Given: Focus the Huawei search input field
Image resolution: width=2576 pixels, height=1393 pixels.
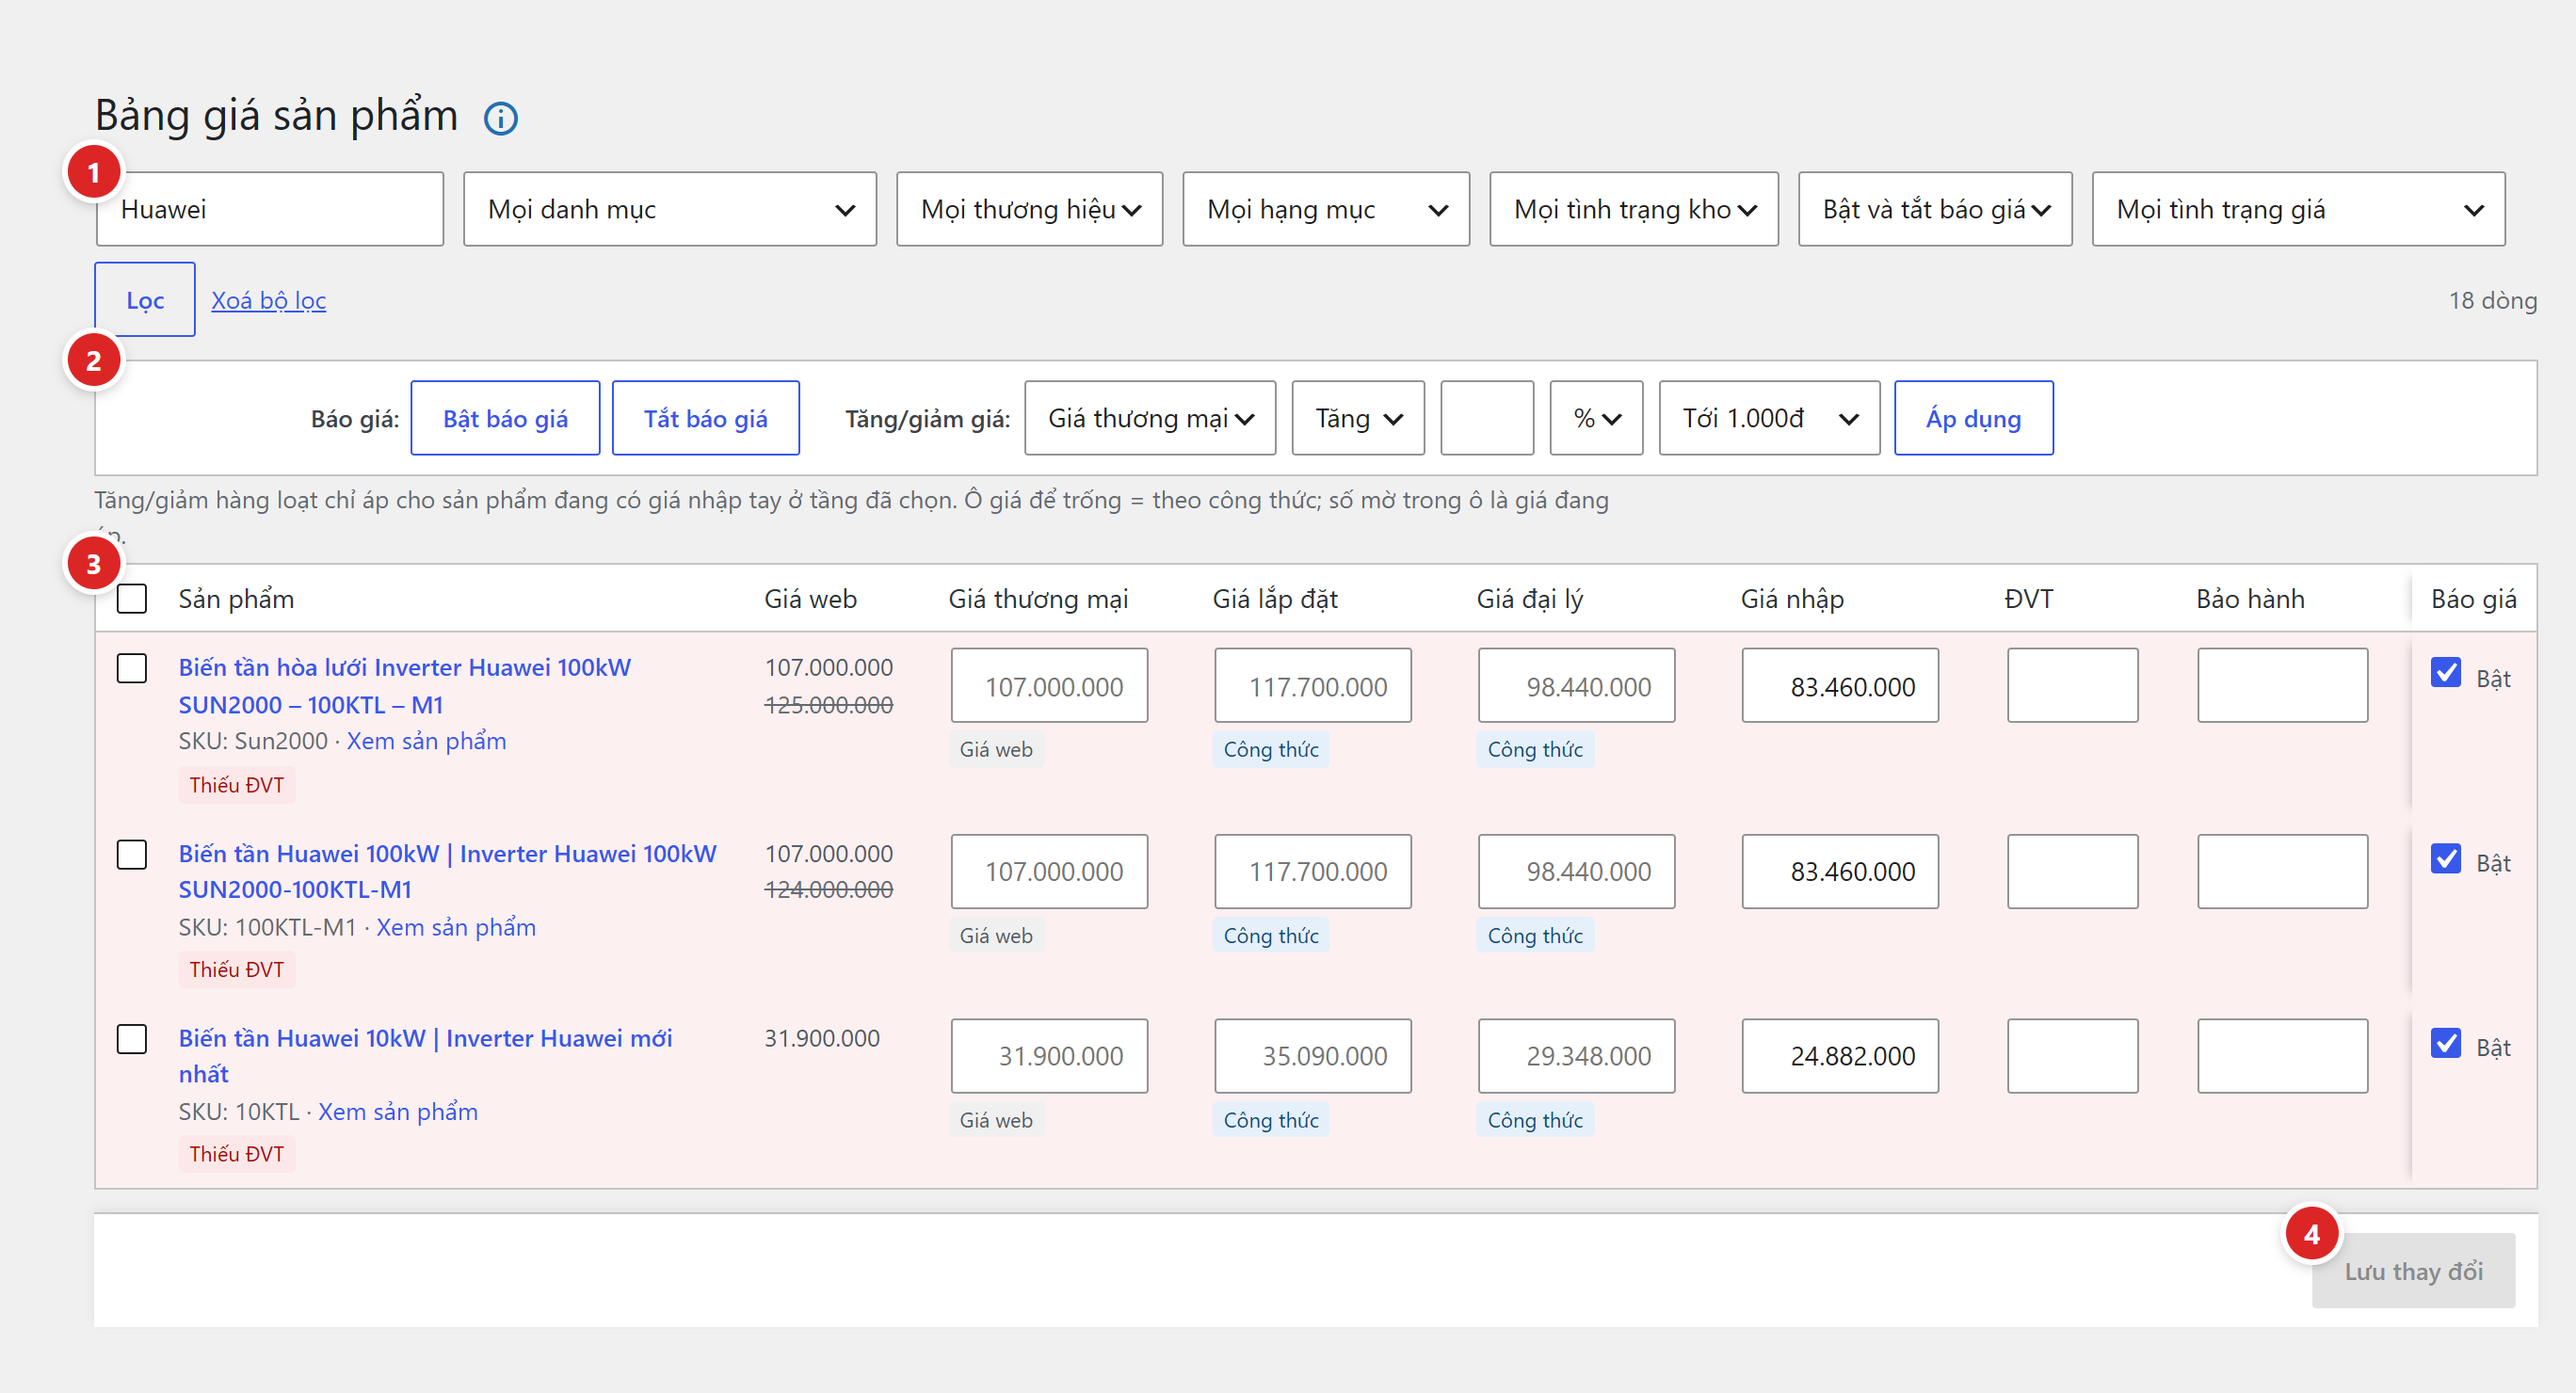Looking at the screenshot, I should point(270,209).
